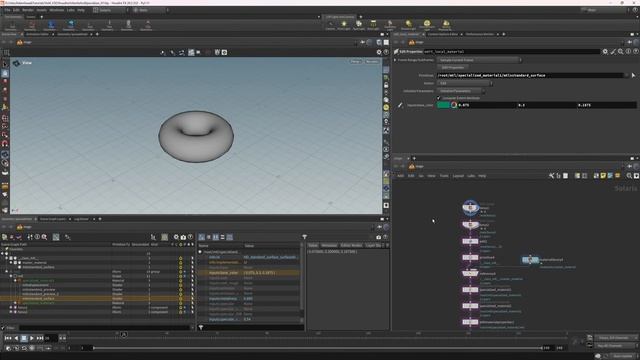Open the Action Edit dropdown
640x360 pixels.
coord(464,83)
